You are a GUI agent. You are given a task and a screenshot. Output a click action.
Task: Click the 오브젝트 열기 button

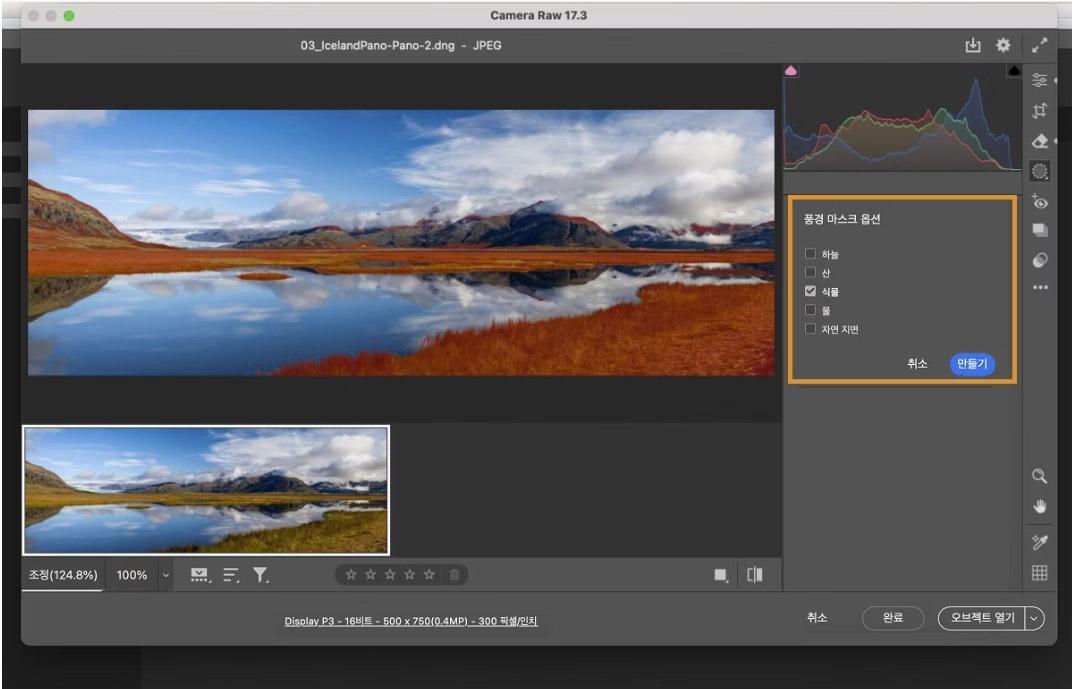point(982,618)
